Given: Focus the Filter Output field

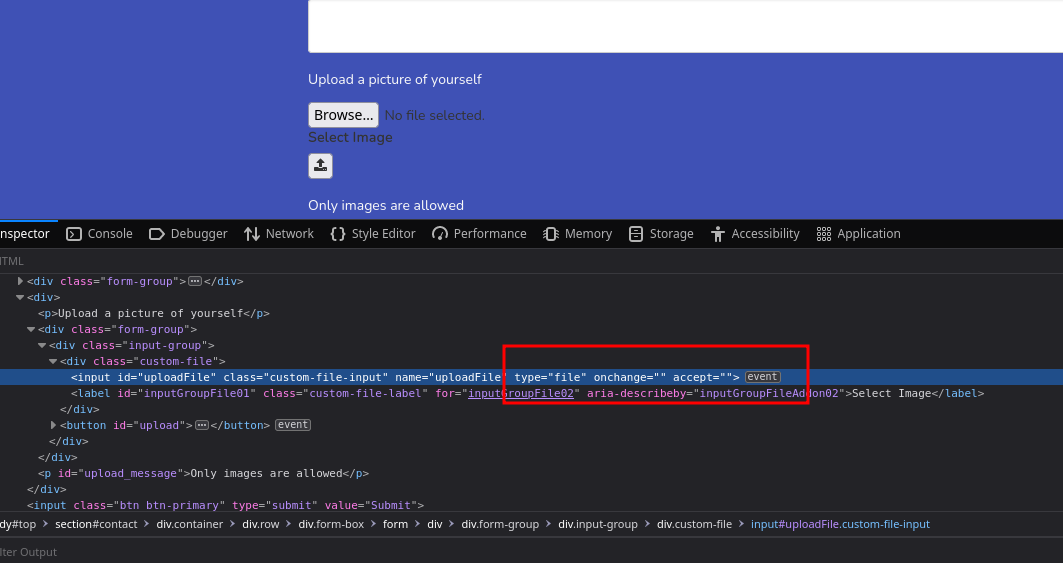Looking at the screenshot, I should 532,552.
